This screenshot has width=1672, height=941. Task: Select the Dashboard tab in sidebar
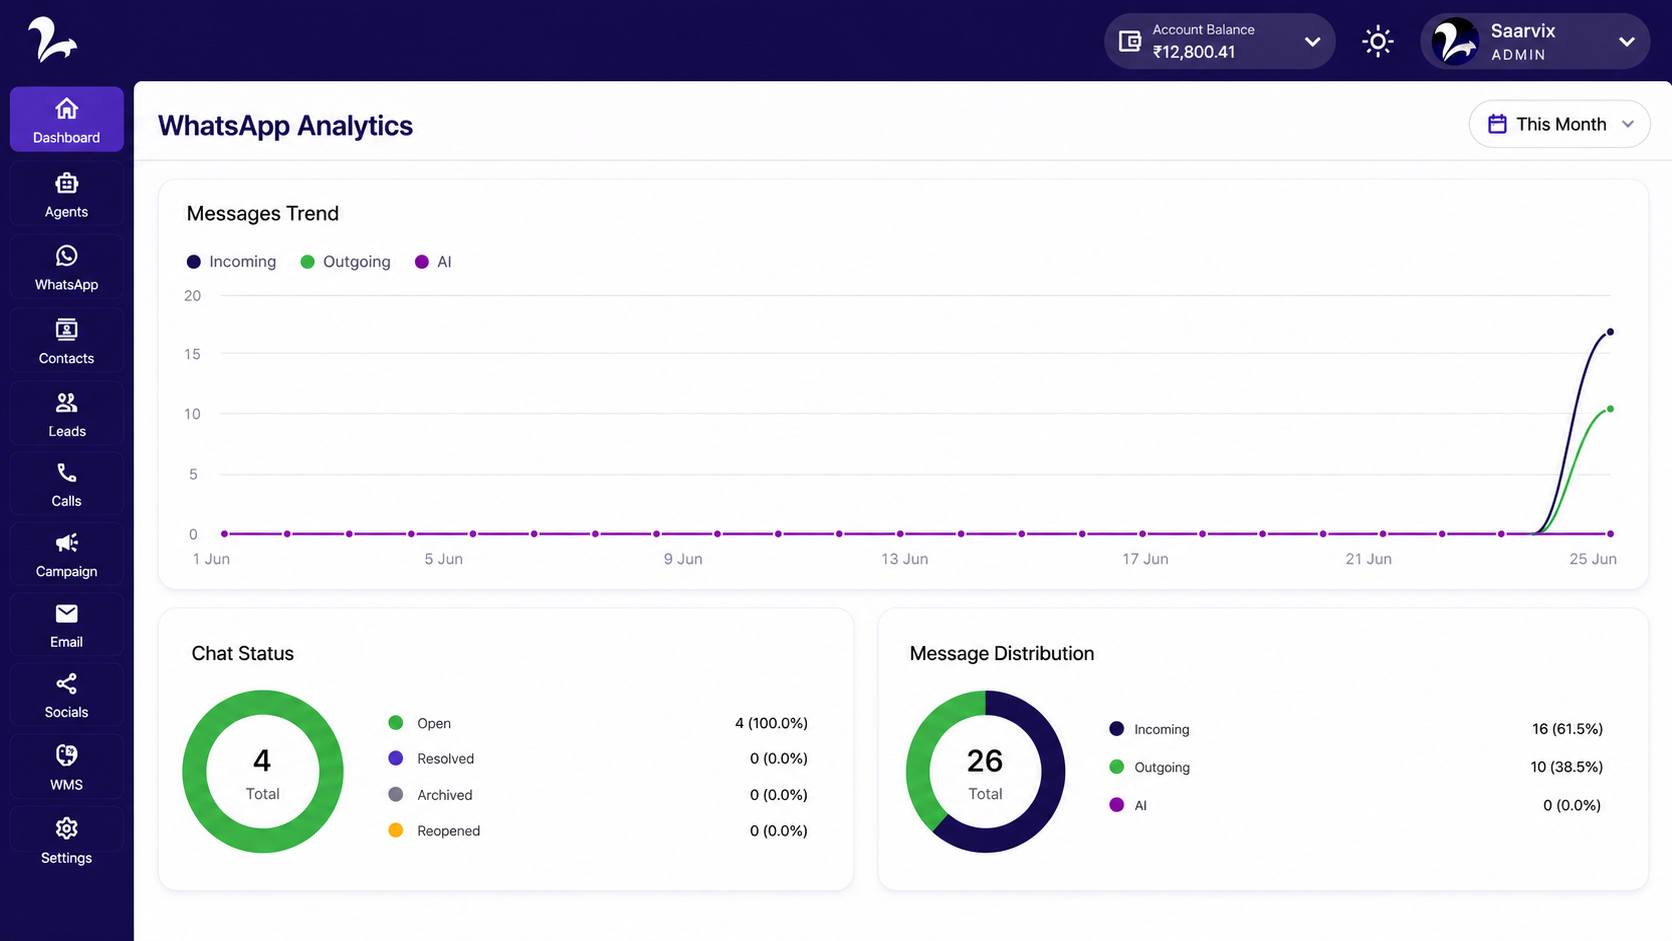click(66, 119)
